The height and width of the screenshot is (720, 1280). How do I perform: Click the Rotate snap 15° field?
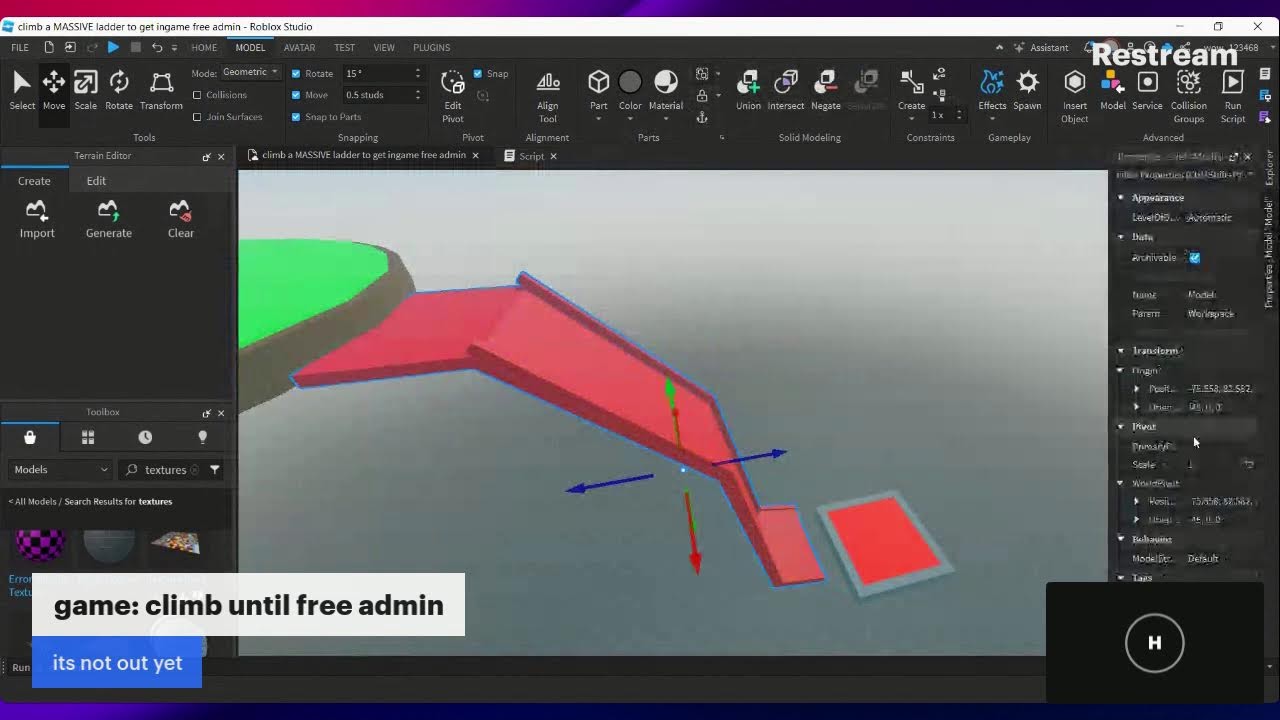pyautogui.click(x=384, y=73)
